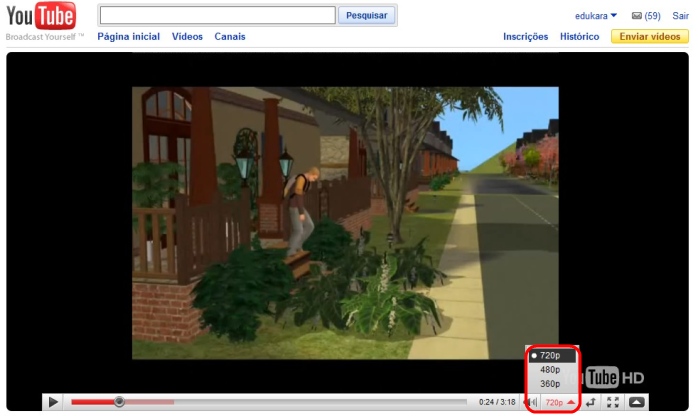
Task: Open the edukara account dropdown
Action: [596, 16]
